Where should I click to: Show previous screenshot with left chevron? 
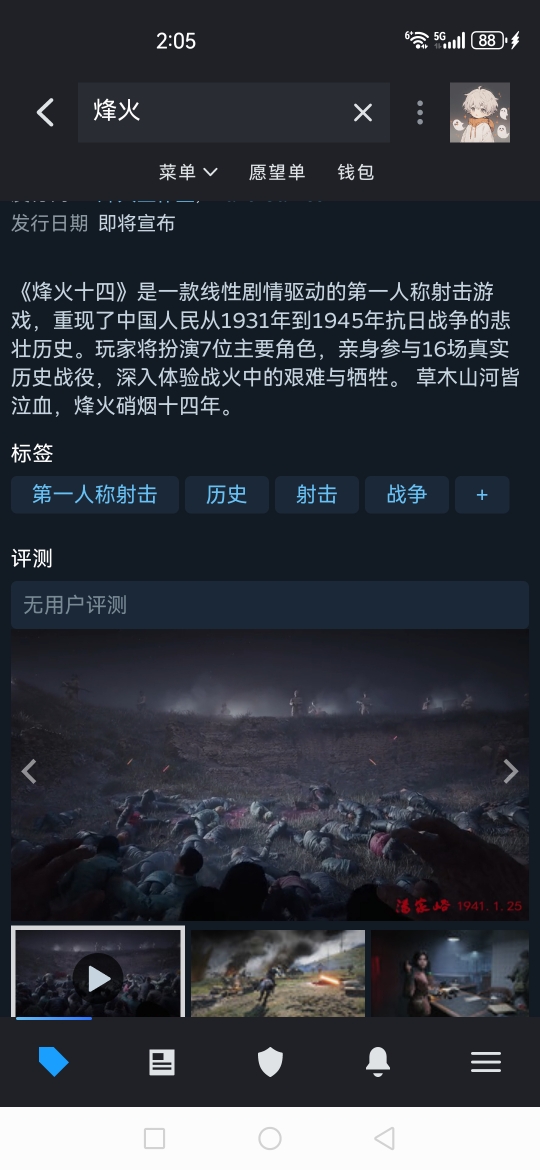click(29, 772)
